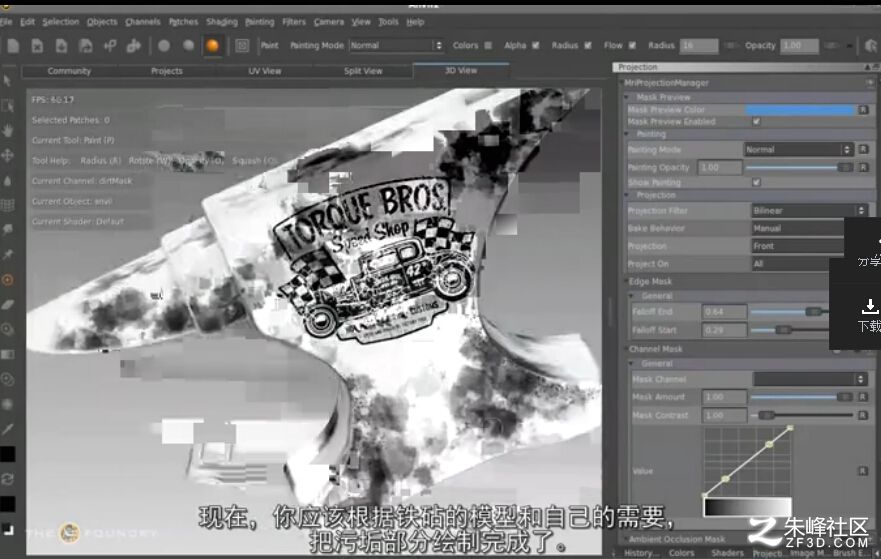
Task: Select the grid Warp tool icon
Action: pos(7,205)
